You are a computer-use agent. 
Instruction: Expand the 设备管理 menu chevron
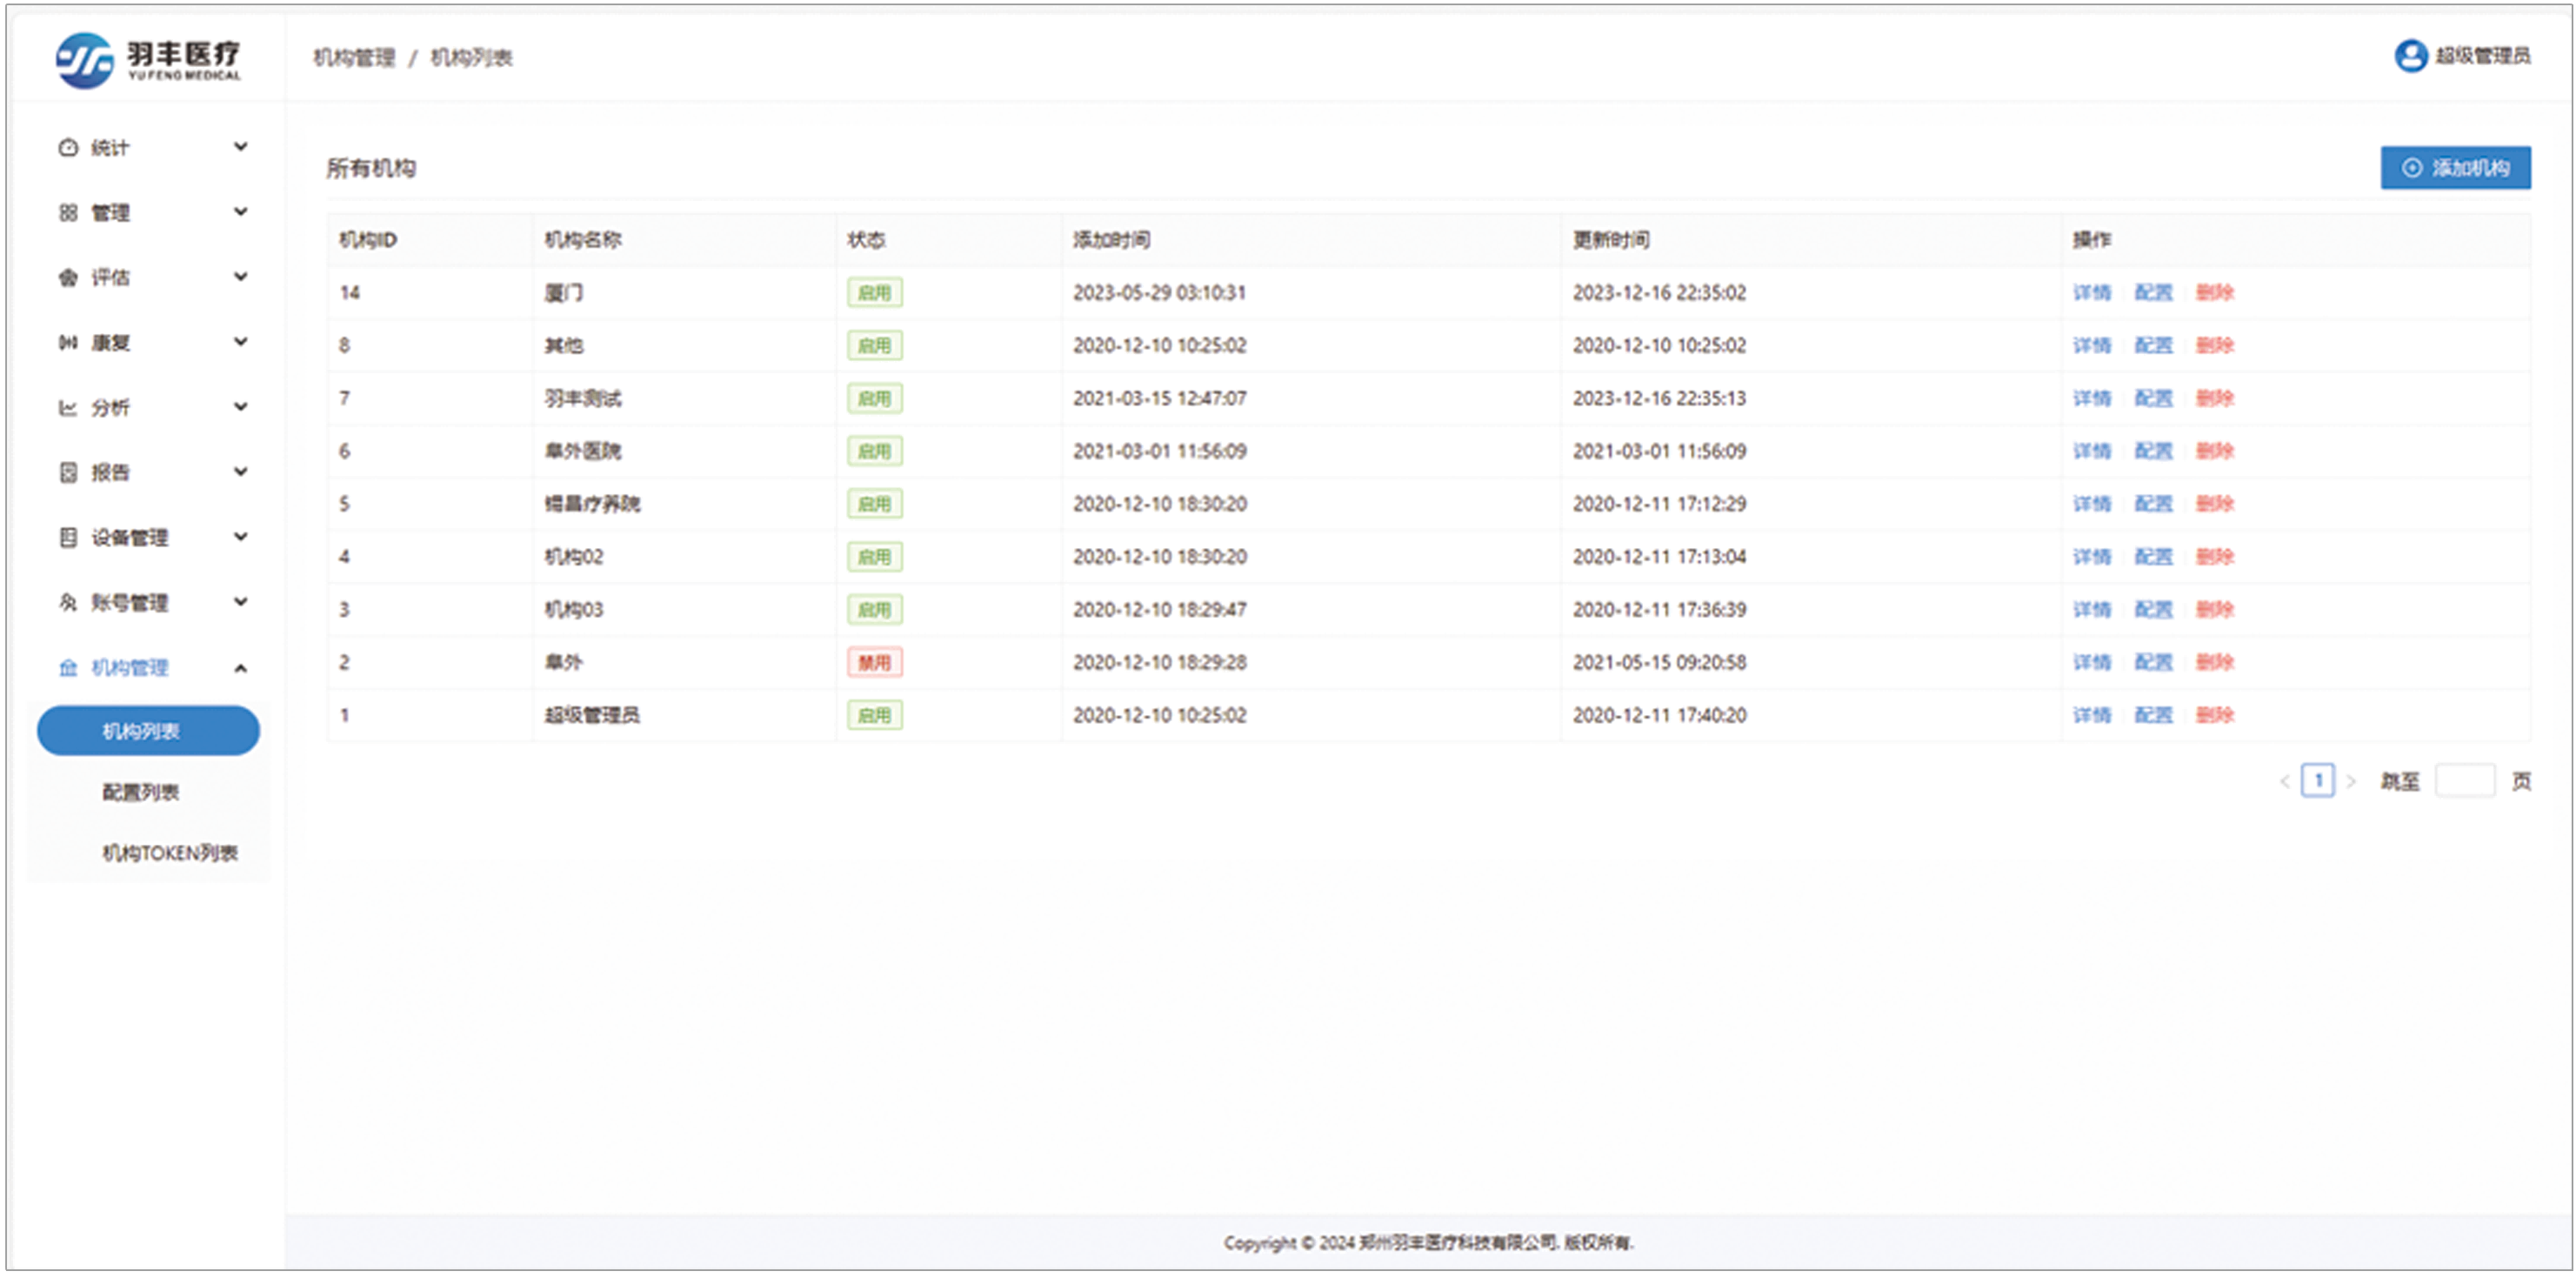tap(241, 537)
